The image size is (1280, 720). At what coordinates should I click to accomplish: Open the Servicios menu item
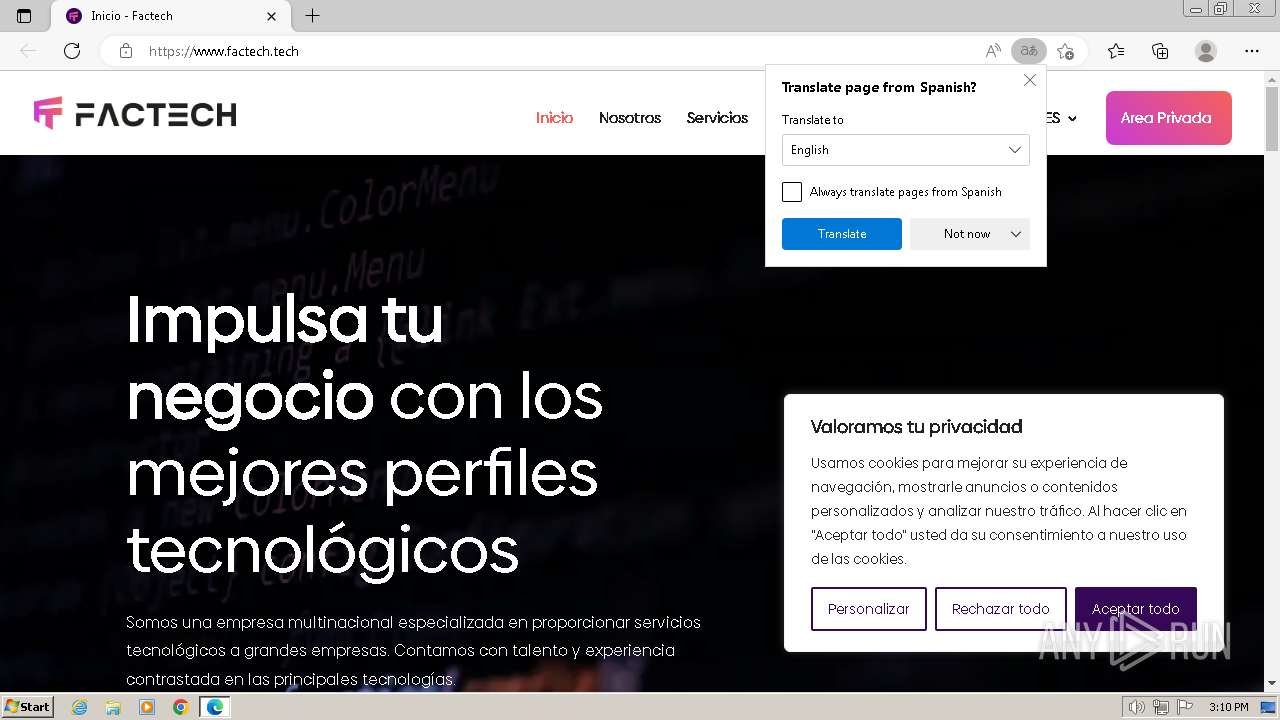click(x=717, y=118)
